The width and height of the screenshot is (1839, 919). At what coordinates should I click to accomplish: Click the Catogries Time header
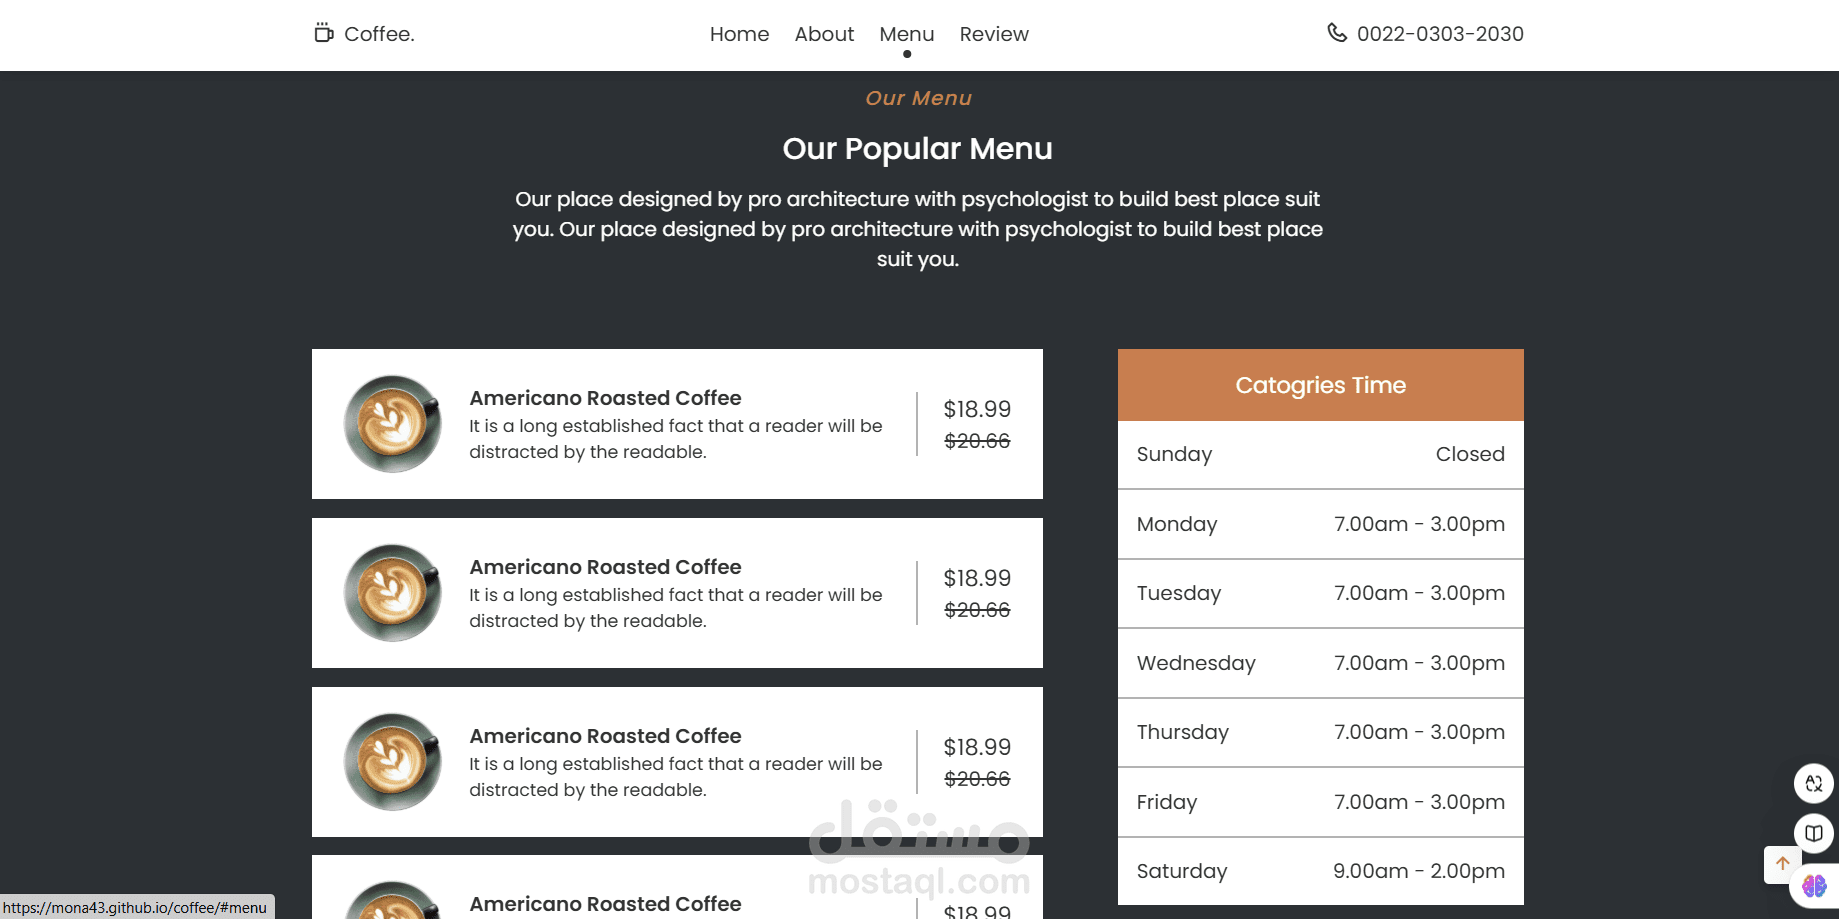pos(1320,385)
